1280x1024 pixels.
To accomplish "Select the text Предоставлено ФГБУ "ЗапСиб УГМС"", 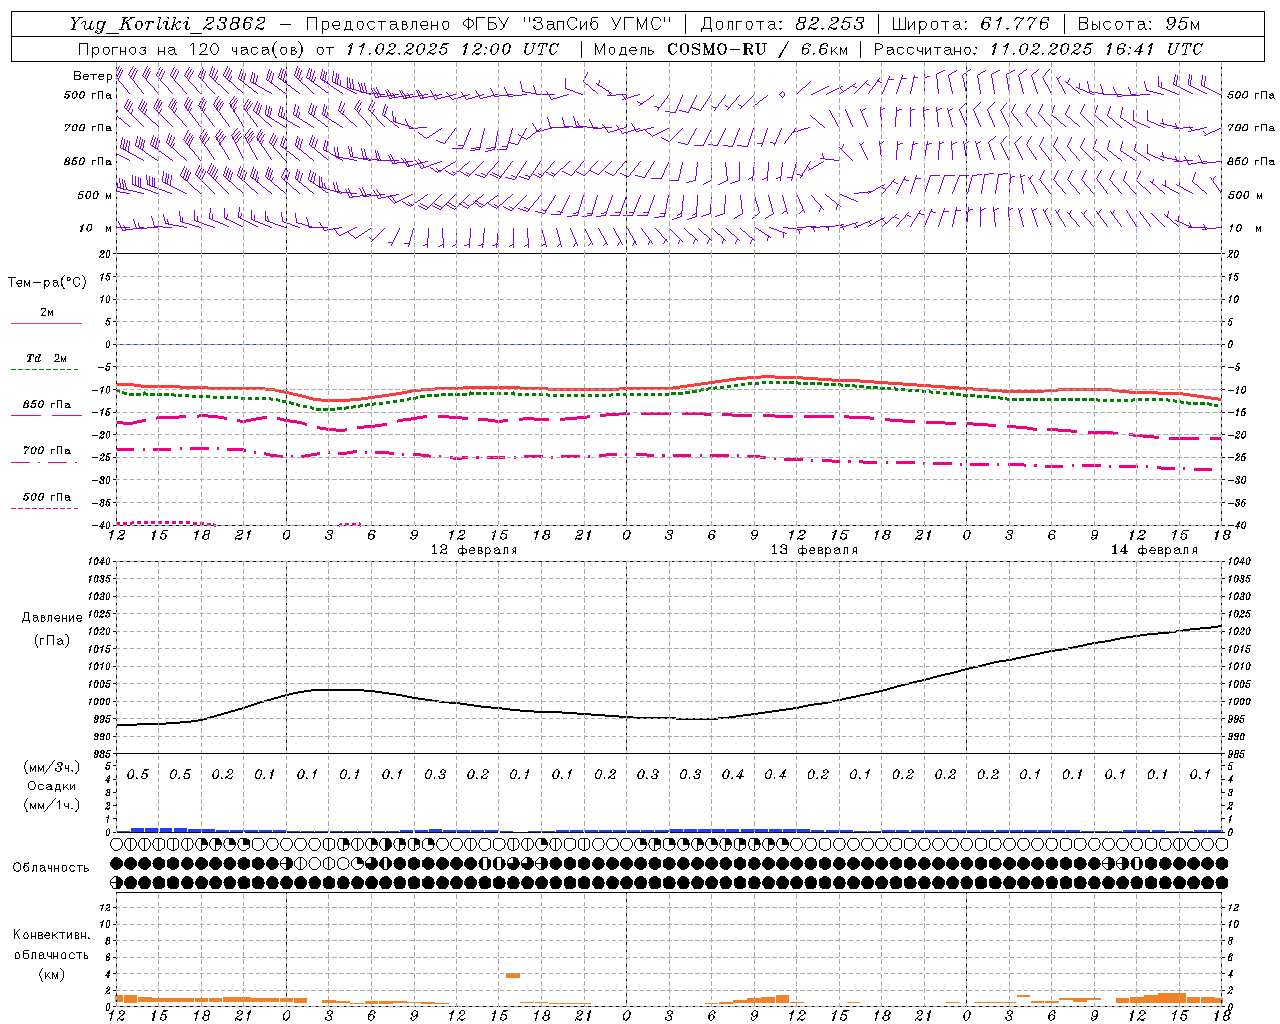I will (488, 24).
